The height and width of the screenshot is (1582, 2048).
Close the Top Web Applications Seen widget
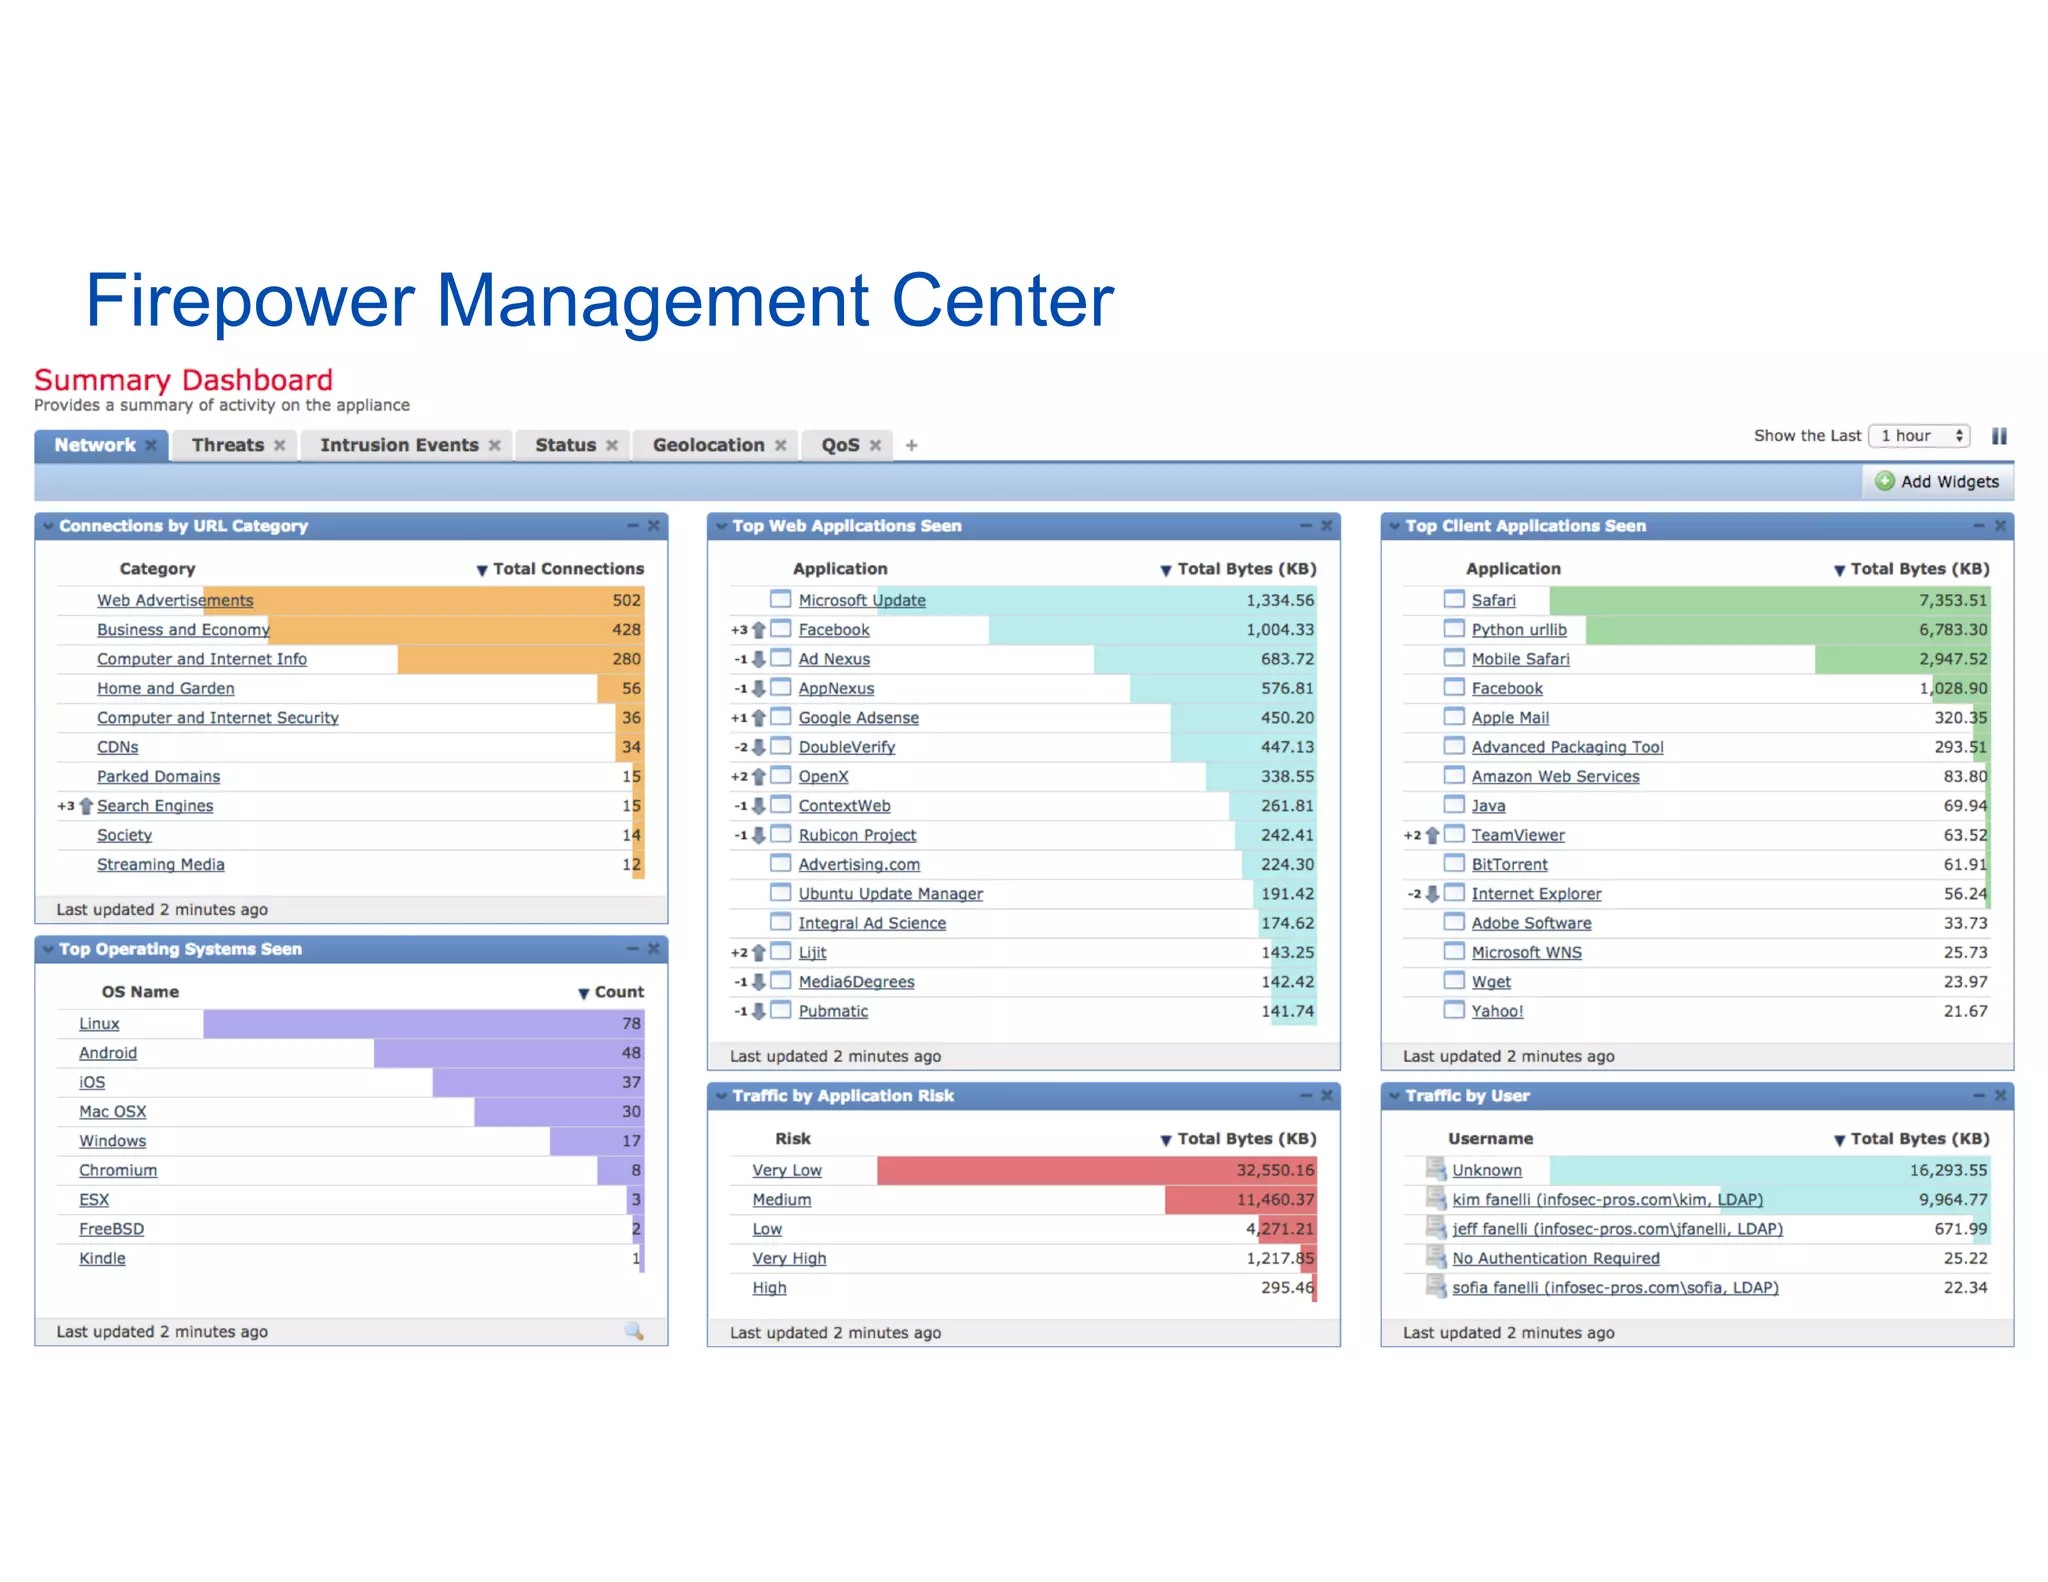(x=1326, y=525)
